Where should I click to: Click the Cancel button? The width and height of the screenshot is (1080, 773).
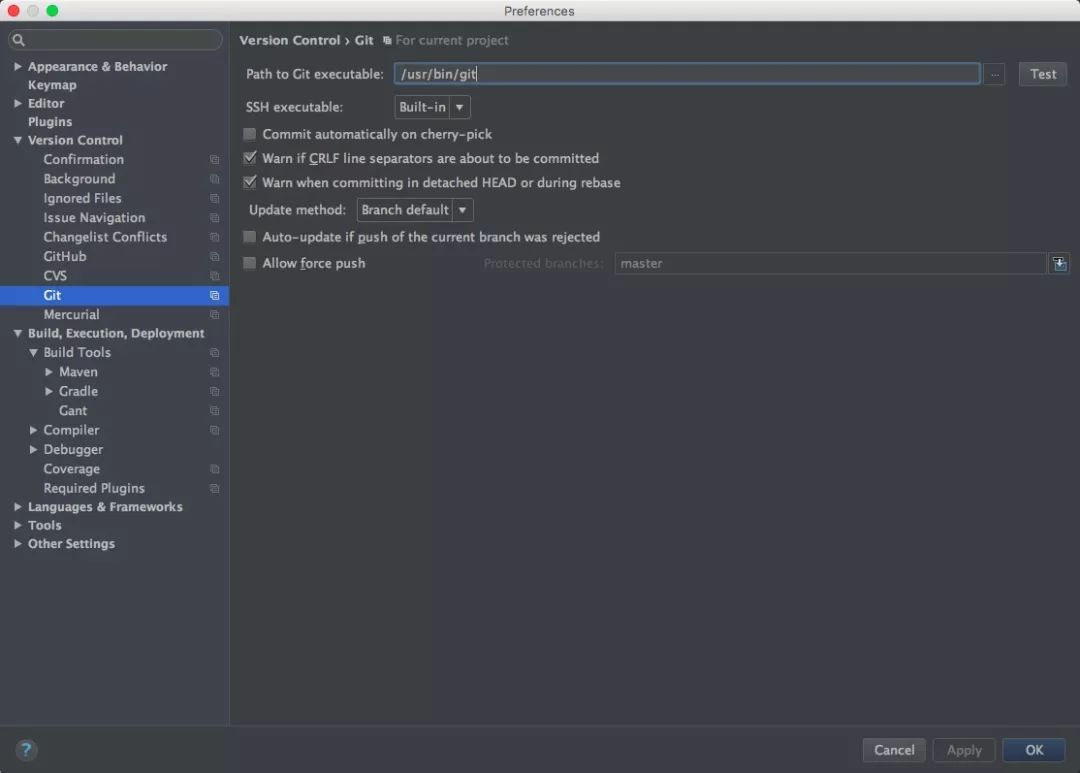coord(894,750)
